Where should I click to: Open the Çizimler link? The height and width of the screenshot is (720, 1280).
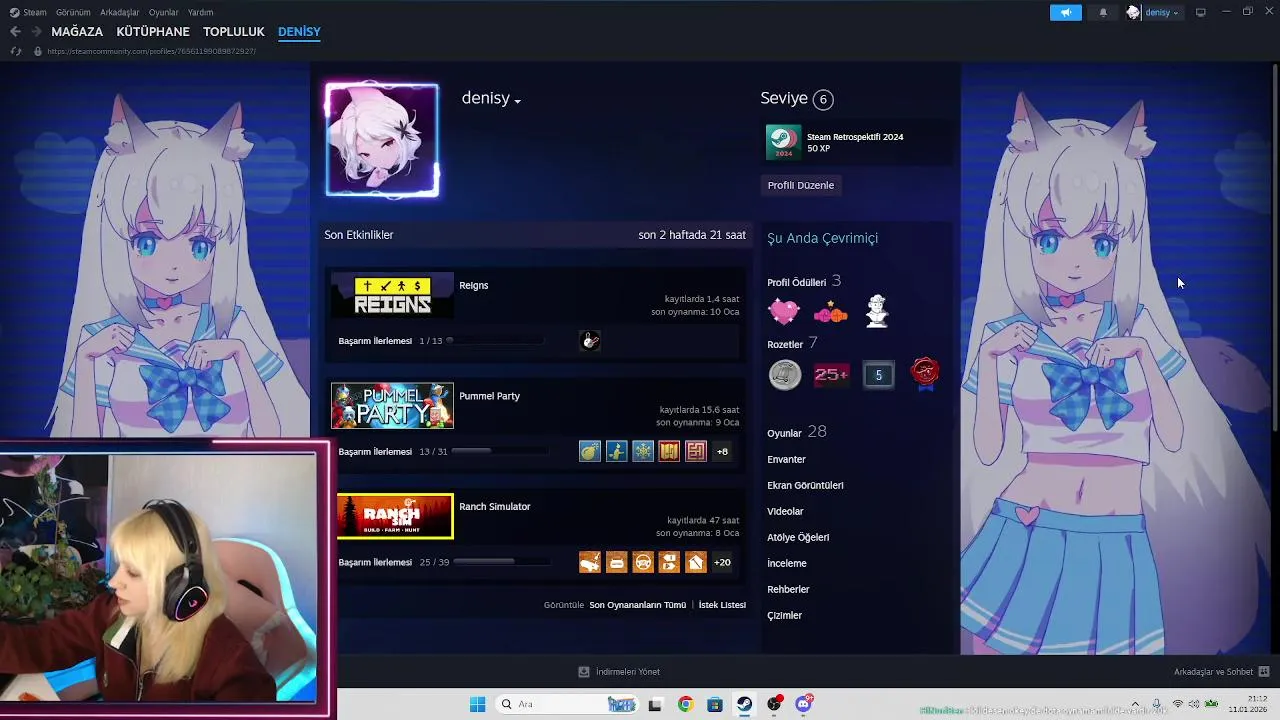(x=784, y=616)
